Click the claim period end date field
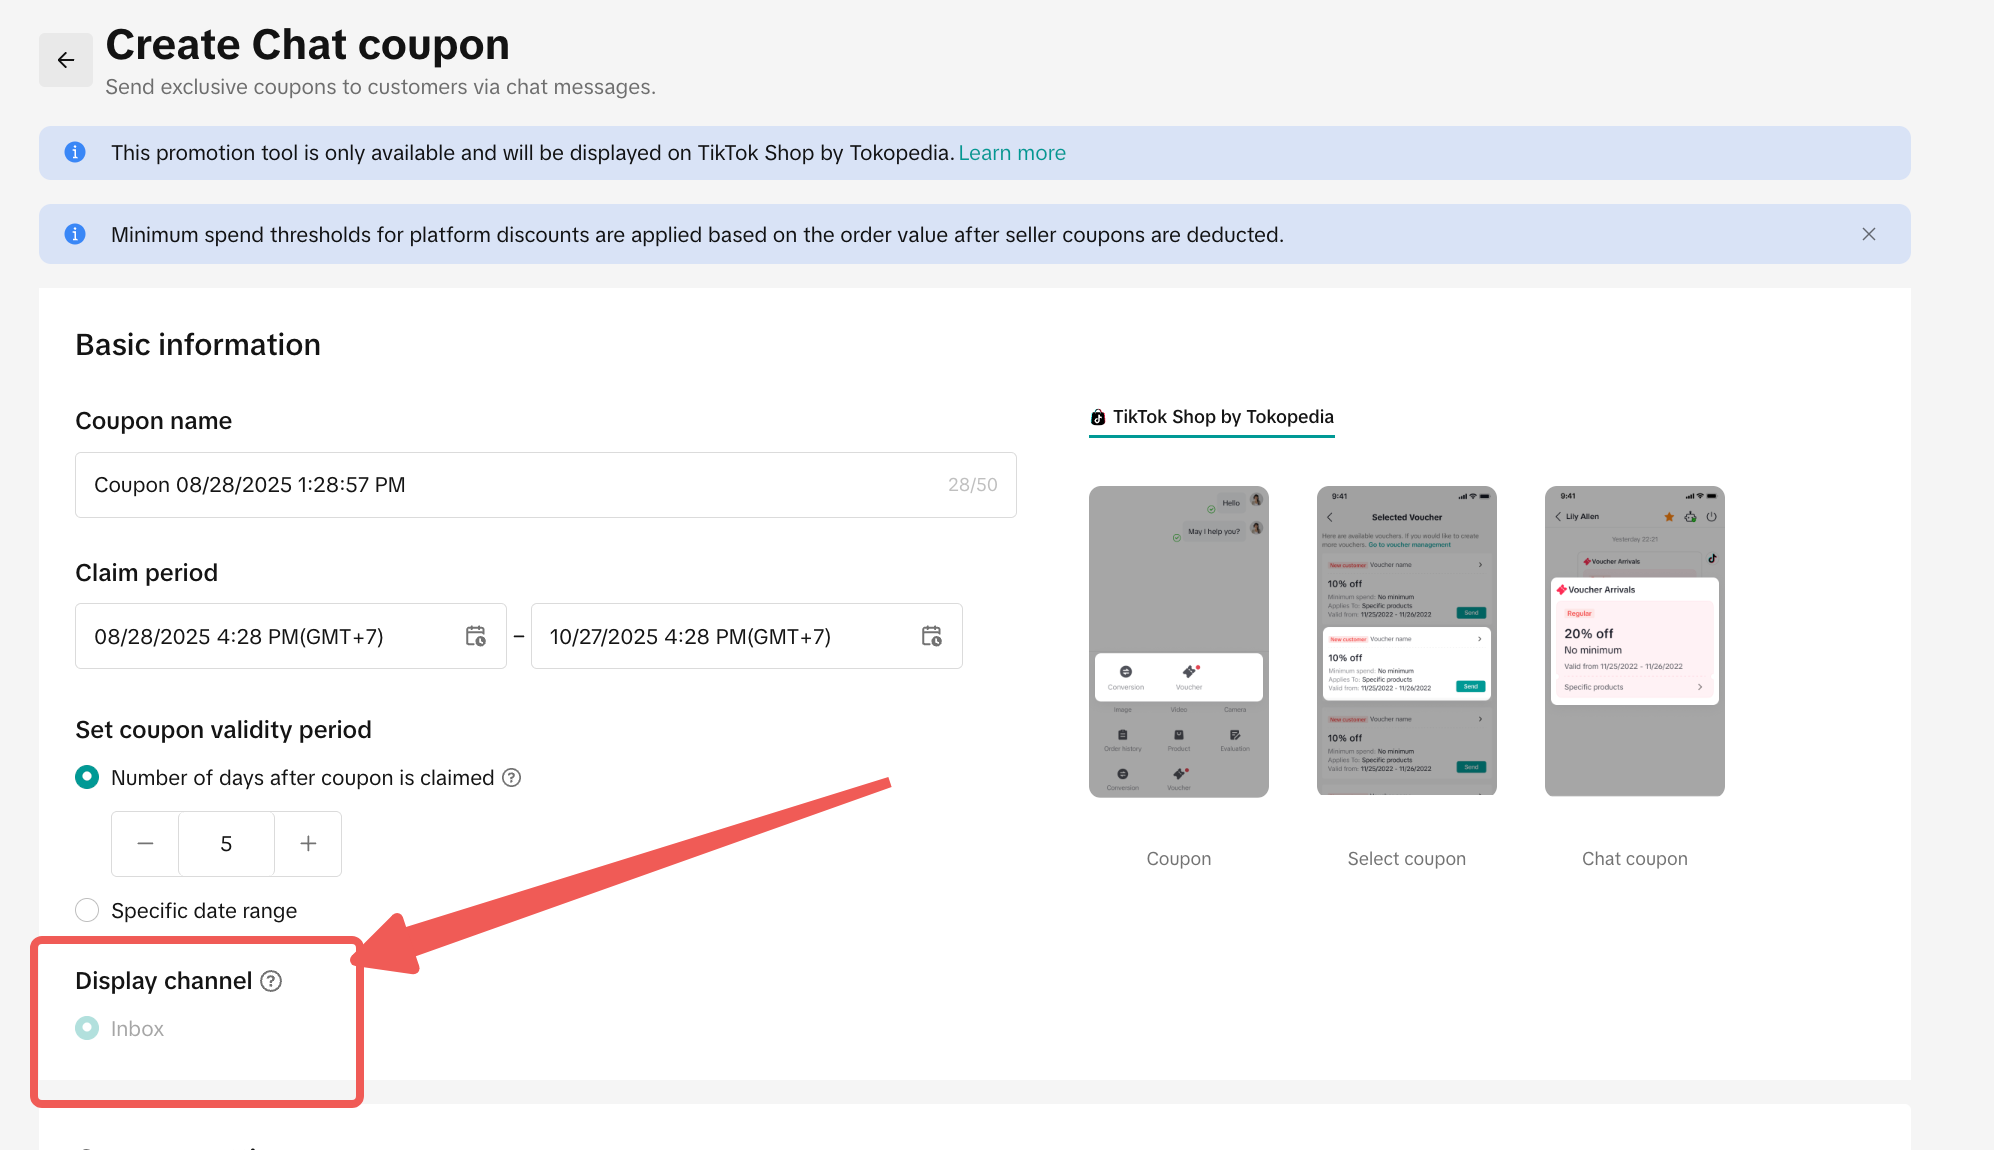Viewport: 1994px width, 1150px height. [720, 636]
